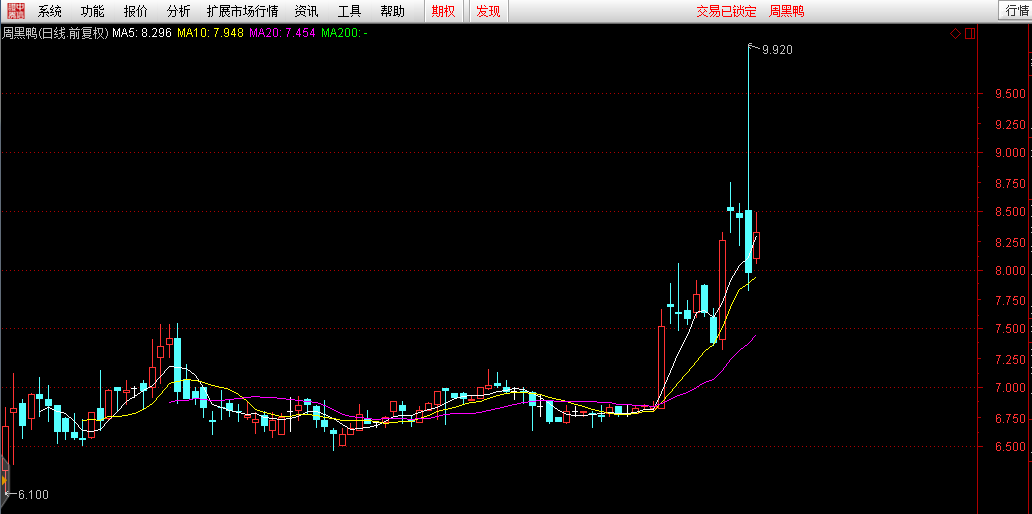Image resolution: width=1032 pixels, height=514 pixels.
Task: Open the 工具 menu
Action: [349, 11]
